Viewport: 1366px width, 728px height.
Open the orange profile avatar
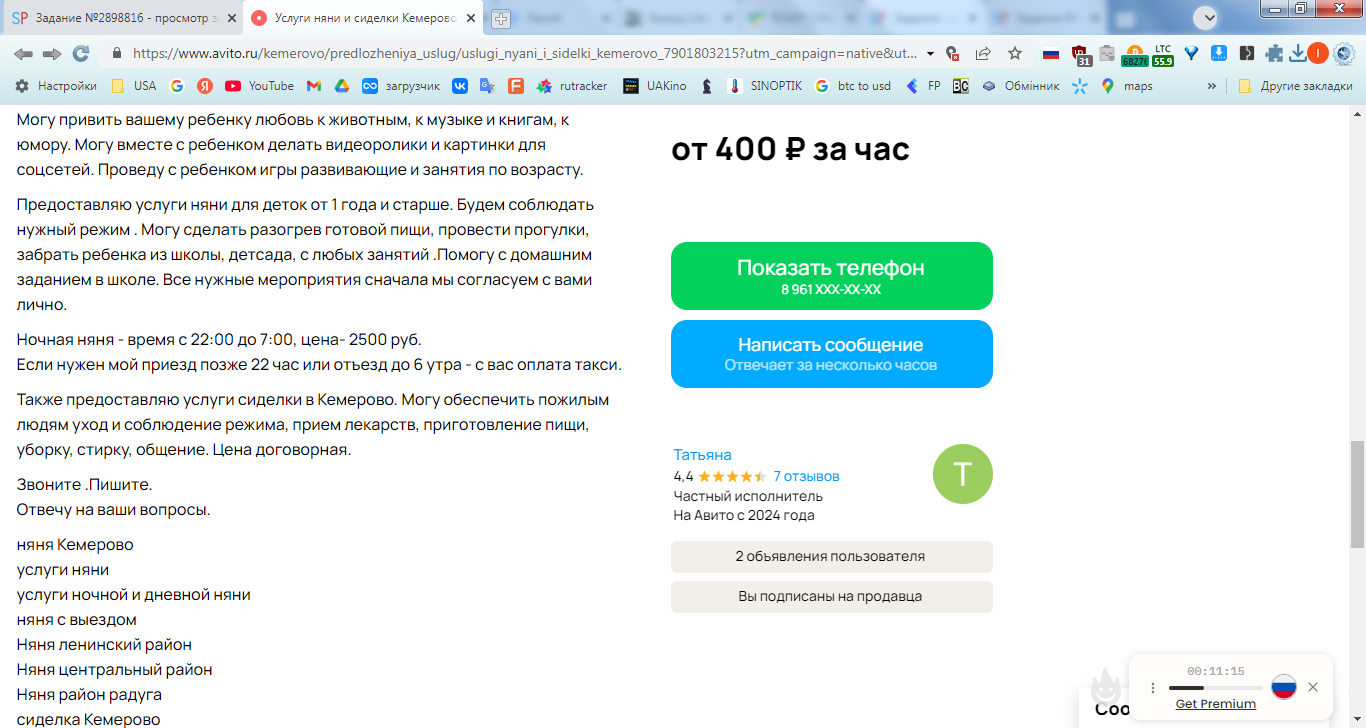(x=1318, y=54)
